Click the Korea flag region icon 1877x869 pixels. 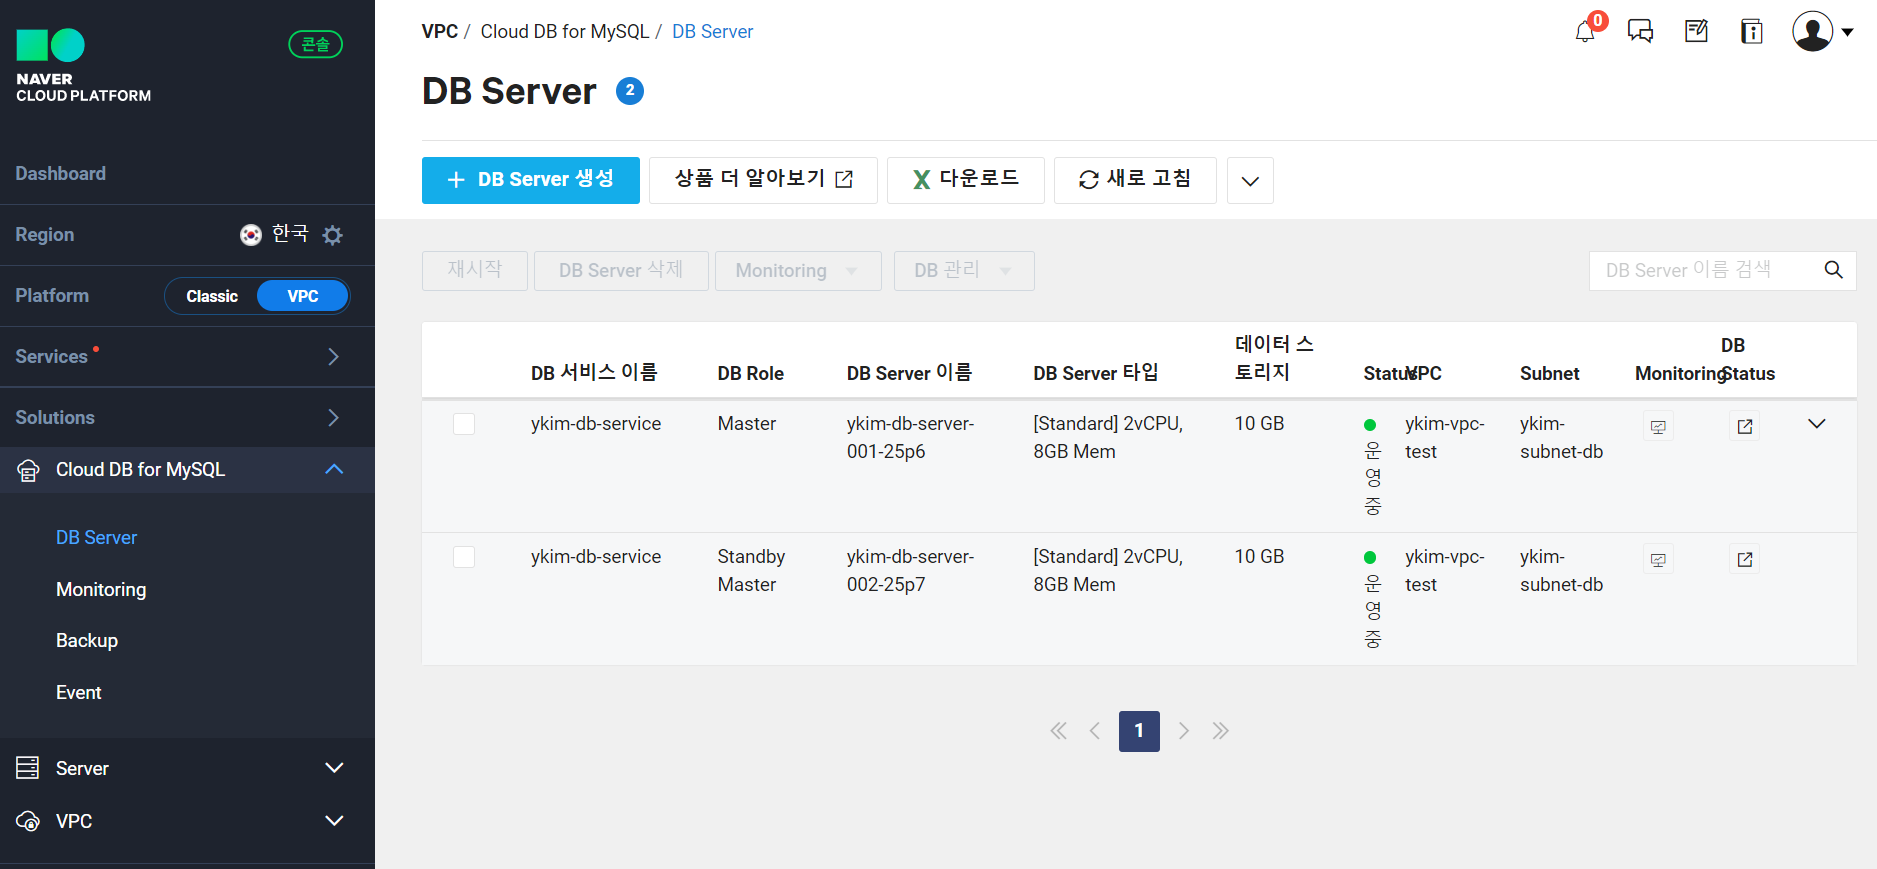click(251, 235)
